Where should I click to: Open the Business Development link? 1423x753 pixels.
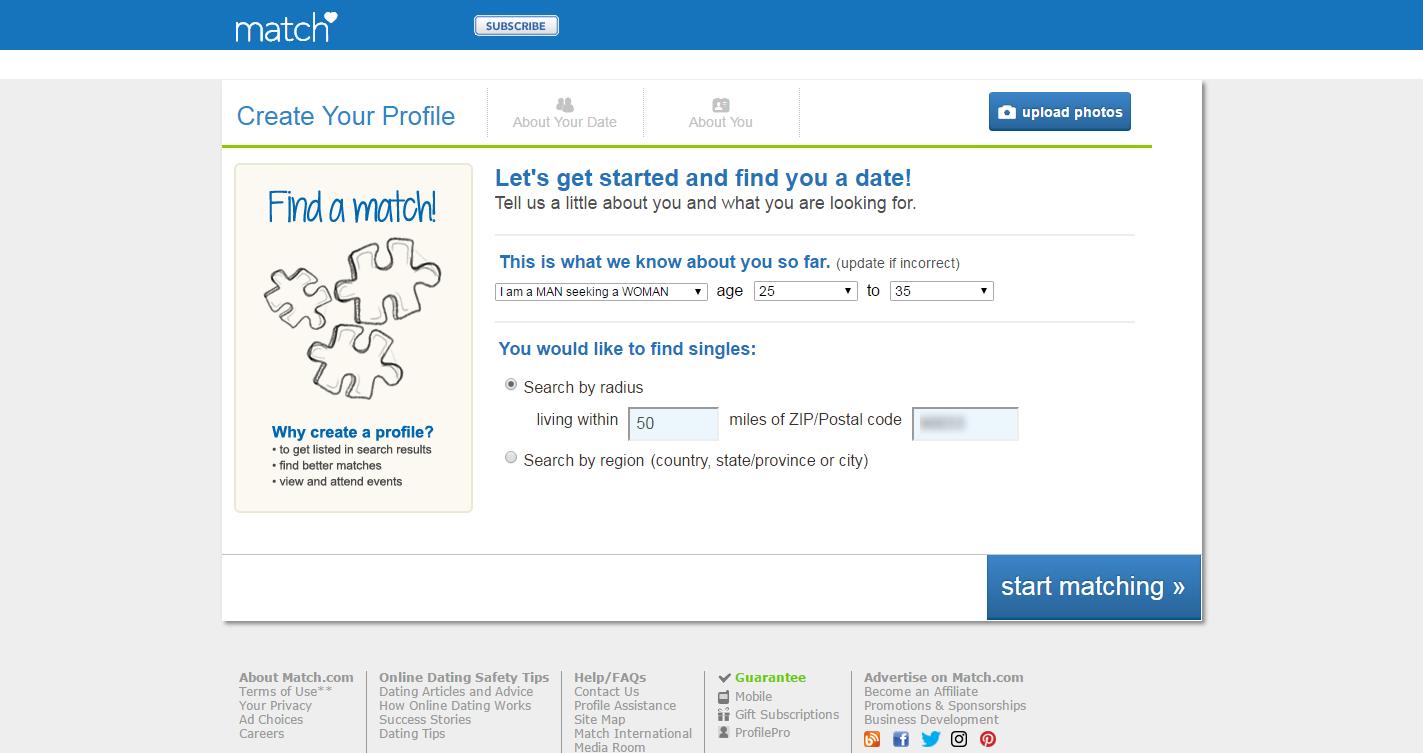click(931, 720)
